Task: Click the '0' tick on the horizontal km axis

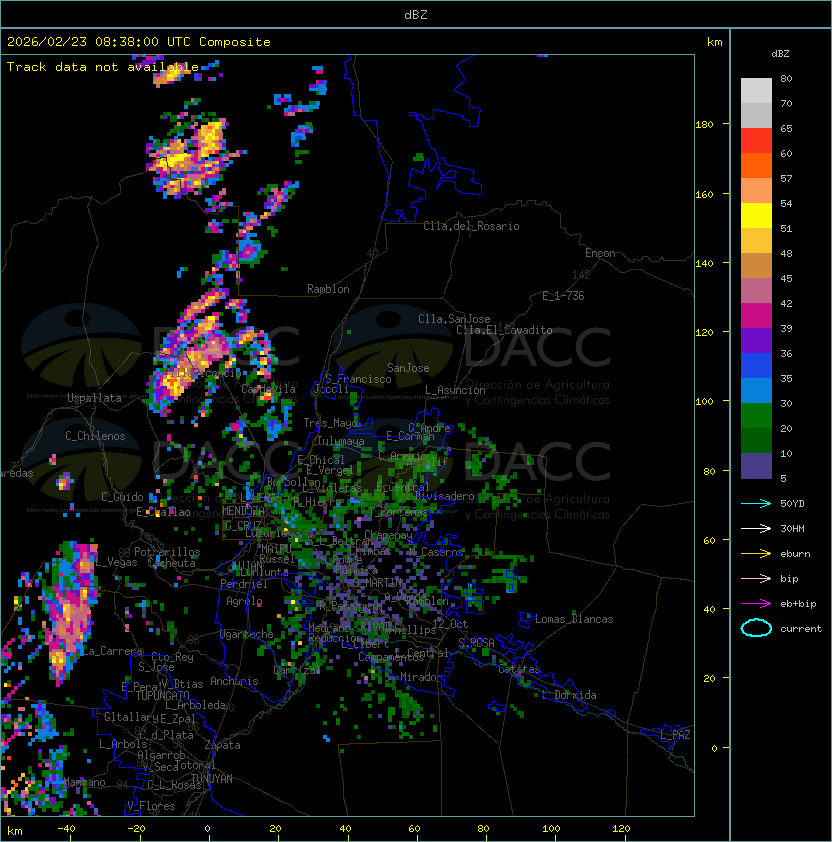Action: (x=207, y=829)
